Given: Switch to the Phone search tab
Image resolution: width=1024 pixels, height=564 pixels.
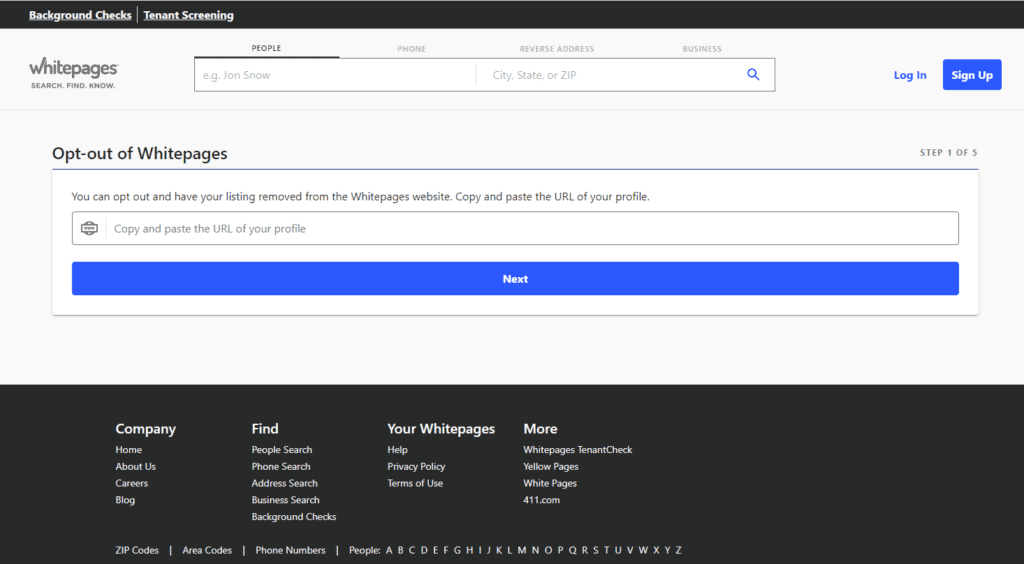Looking at the screenshot, I should pos(411,49).
